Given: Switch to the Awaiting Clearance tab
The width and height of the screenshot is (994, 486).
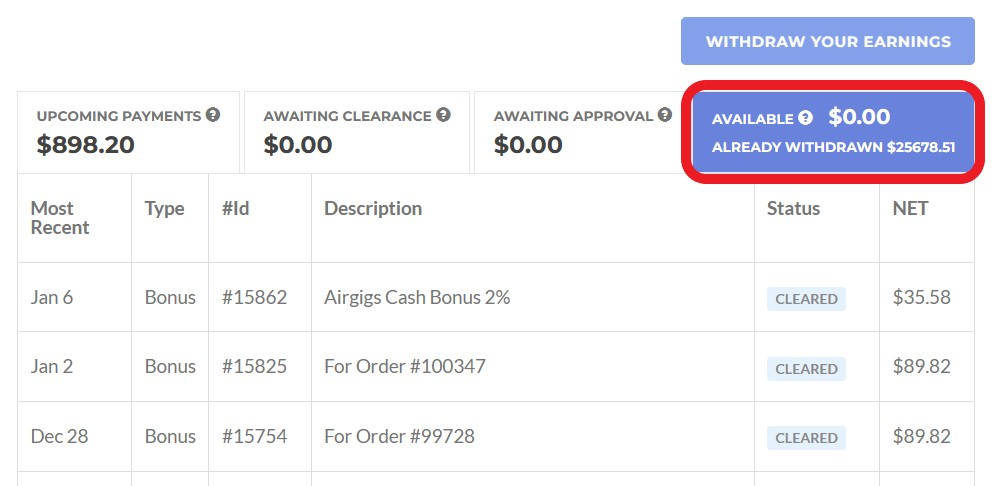Looking at the screenshot, I should 357,132.
